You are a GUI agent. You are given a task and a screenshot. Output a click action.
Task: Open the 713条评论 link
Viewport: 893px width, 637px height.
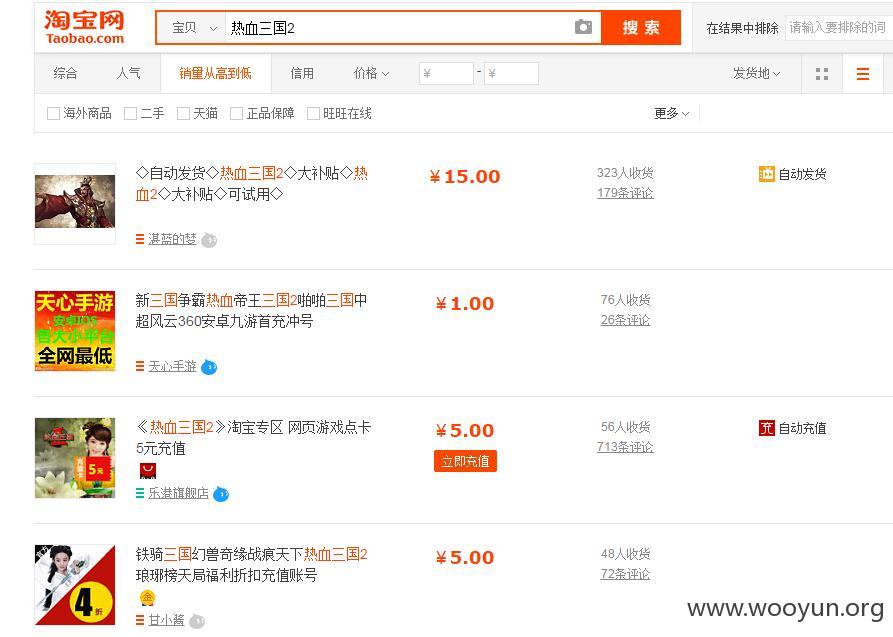pyautogui.click(x=625, y=447)
